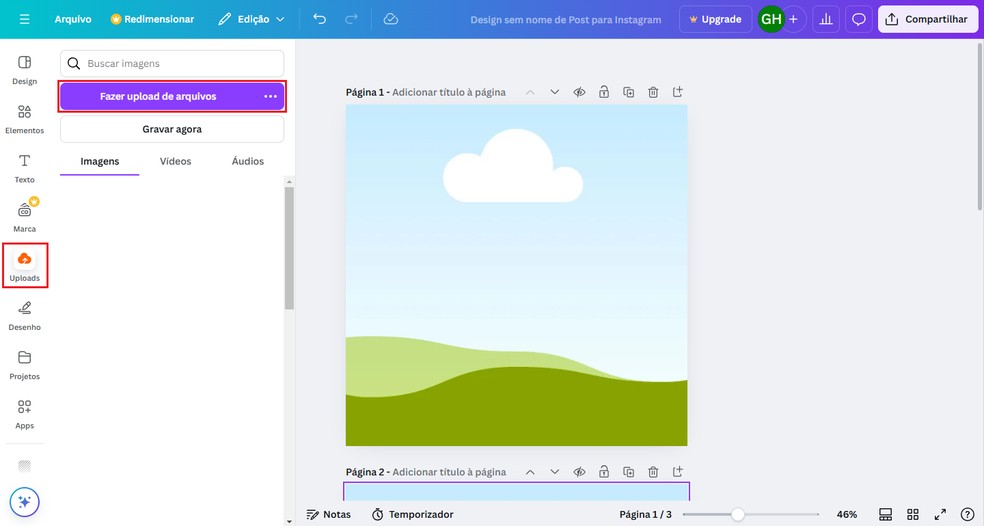This screenshot has height=526, width=984.
Task: Open the Marca sidebar panel
Action: tap(24, 217)
